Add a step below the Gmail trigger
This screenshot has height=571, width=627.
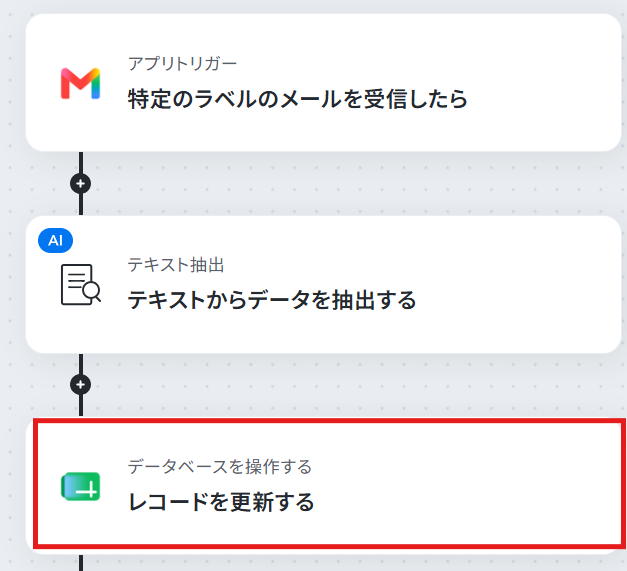[x=80, y=184]
